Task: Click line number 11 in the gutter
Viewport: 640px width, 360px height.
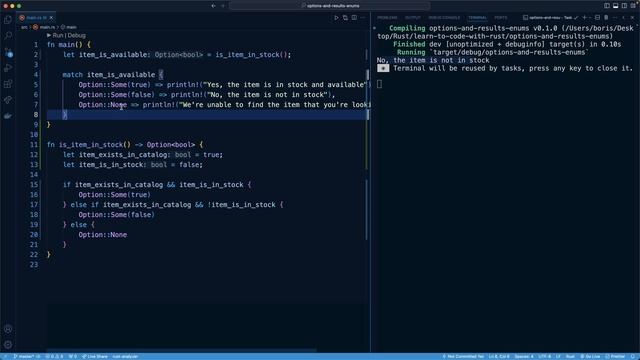Action: pos(34,144)
